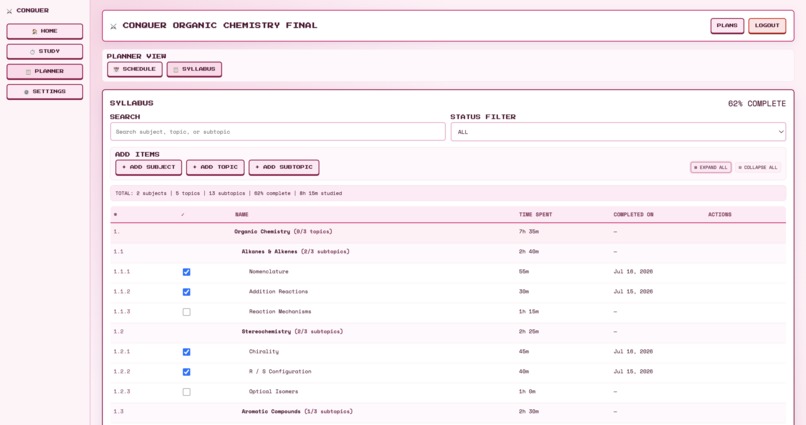Screen dimensions: 806x425
Task: Uncheck the R / S Configuration checkbox
Action: (187, 372)
